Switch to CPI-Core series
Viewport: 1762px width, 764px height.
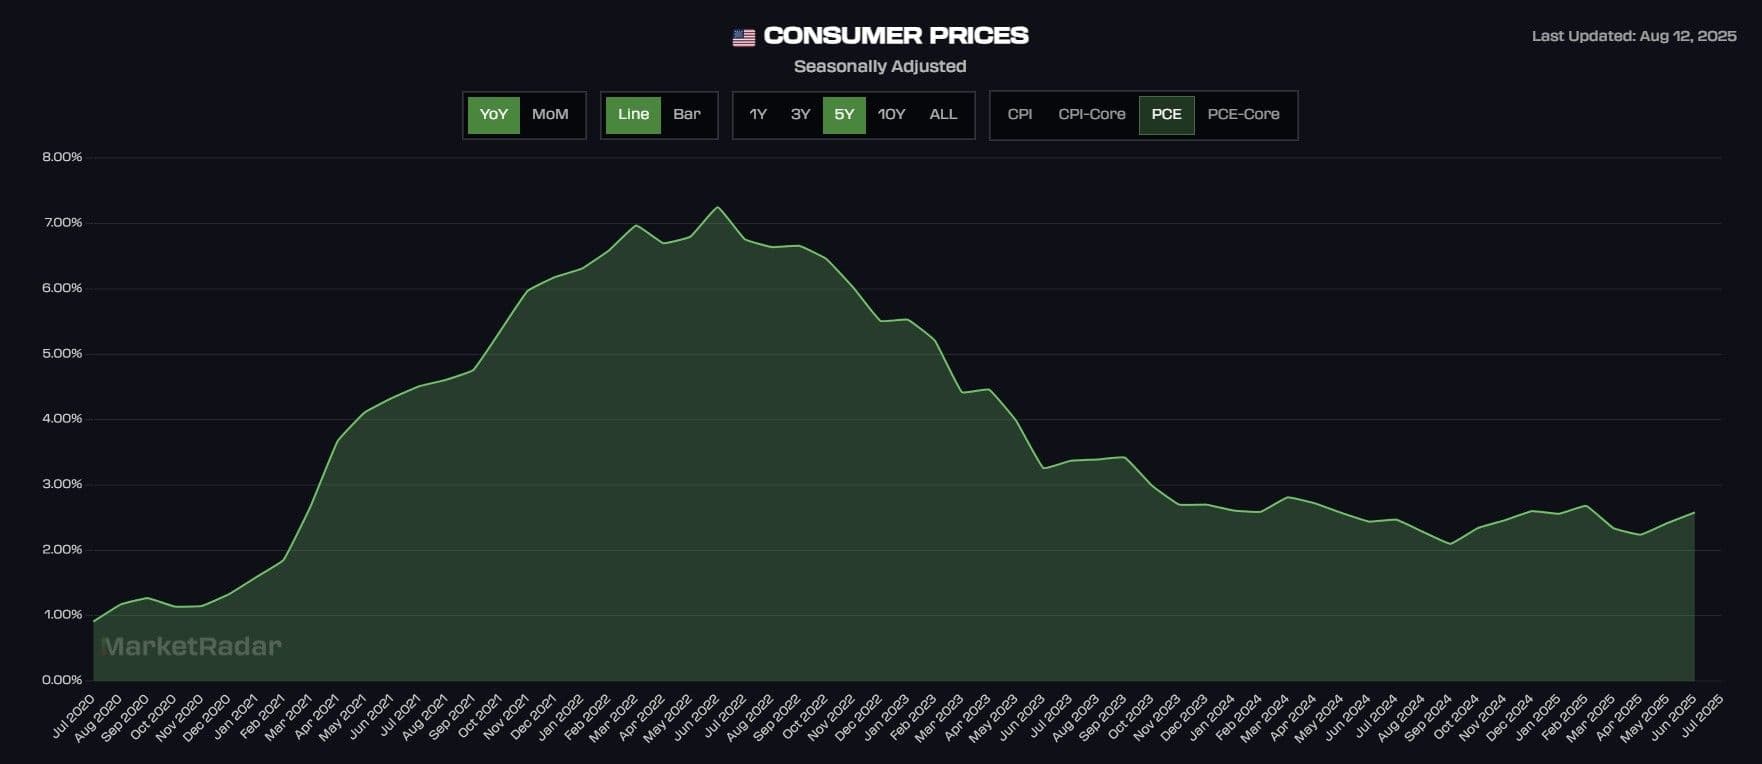tap(1091, 115)
